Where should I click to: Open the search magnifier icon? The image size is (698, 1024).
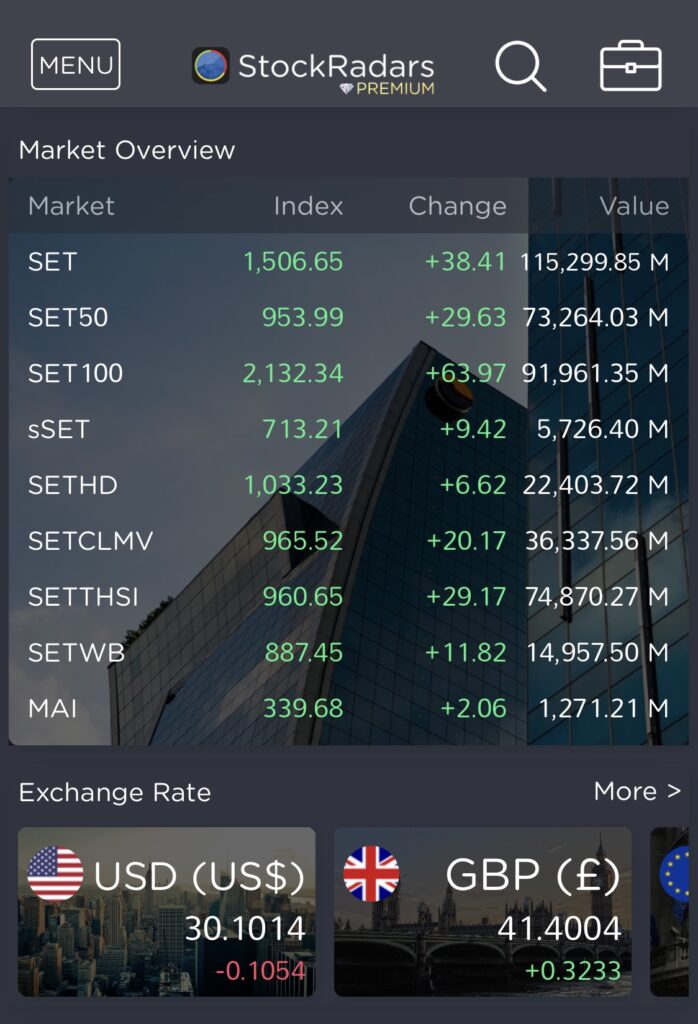(x=520, y=66)
